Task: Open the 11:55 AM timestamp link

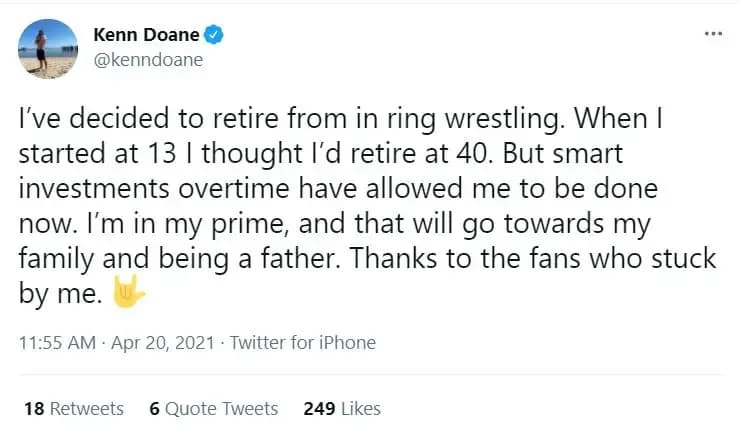Action: click(x=57, y=342)
